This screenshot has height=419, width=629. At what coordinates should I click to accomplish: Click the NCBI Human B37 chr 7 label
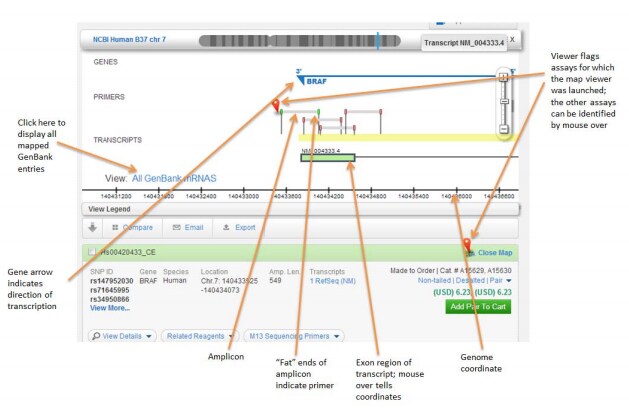pyautogui.click(x=129, y=39)
